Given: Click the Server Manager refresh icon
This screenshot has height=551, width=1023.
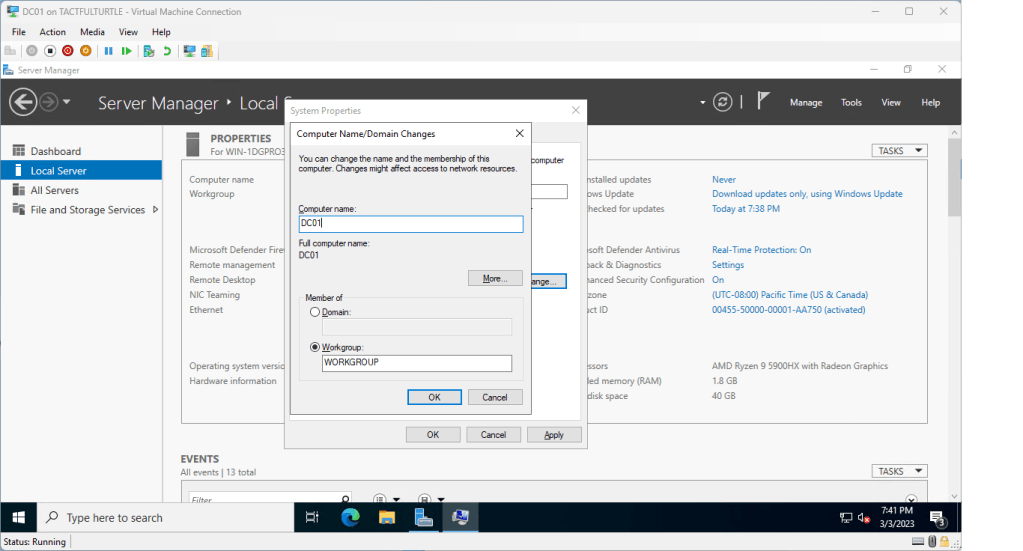Looking at the screenshot, I should click(723, 102).
